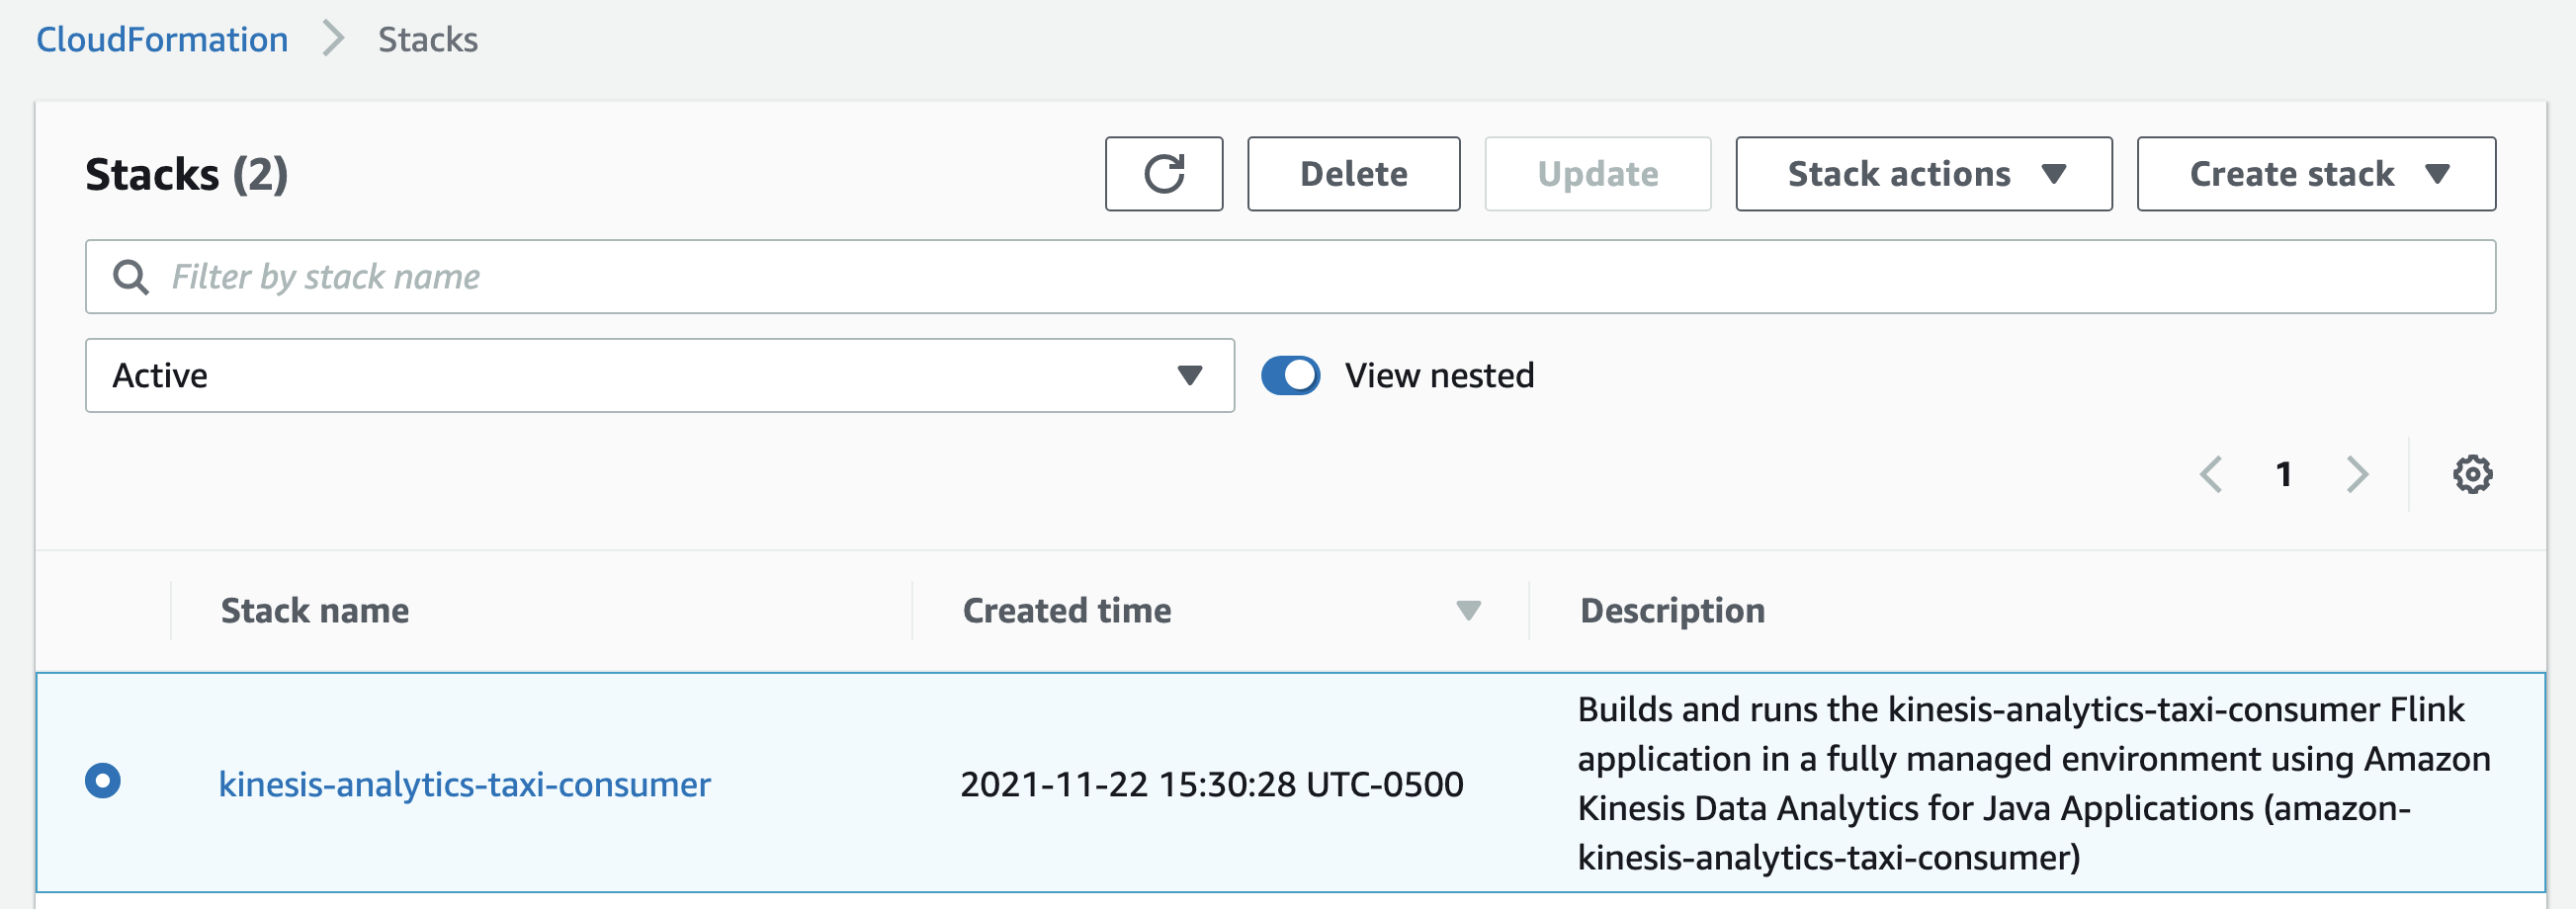
Task: Go to next page arrow
Action: (2357, 474)
